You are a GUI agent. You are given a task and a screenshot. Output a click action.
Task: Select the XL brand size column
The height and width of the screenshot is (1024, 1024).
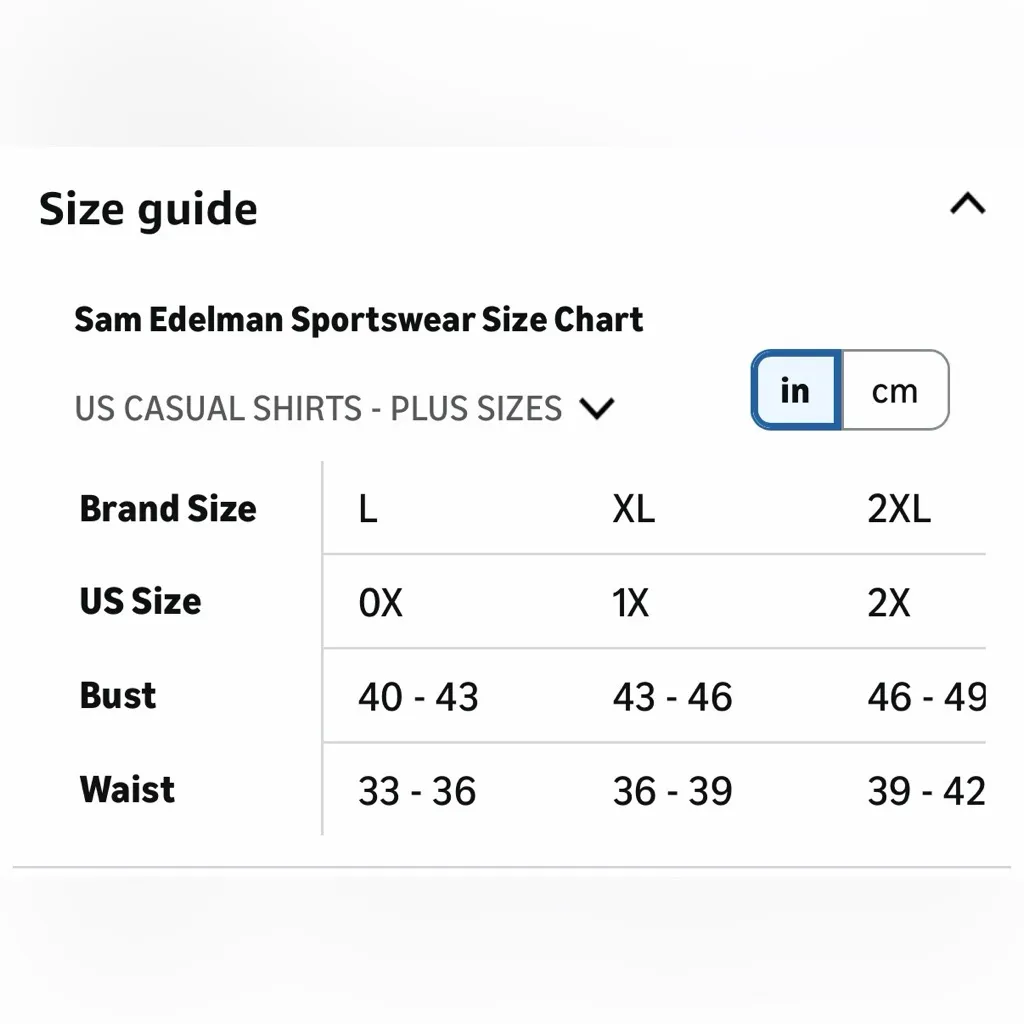point(633,510)
